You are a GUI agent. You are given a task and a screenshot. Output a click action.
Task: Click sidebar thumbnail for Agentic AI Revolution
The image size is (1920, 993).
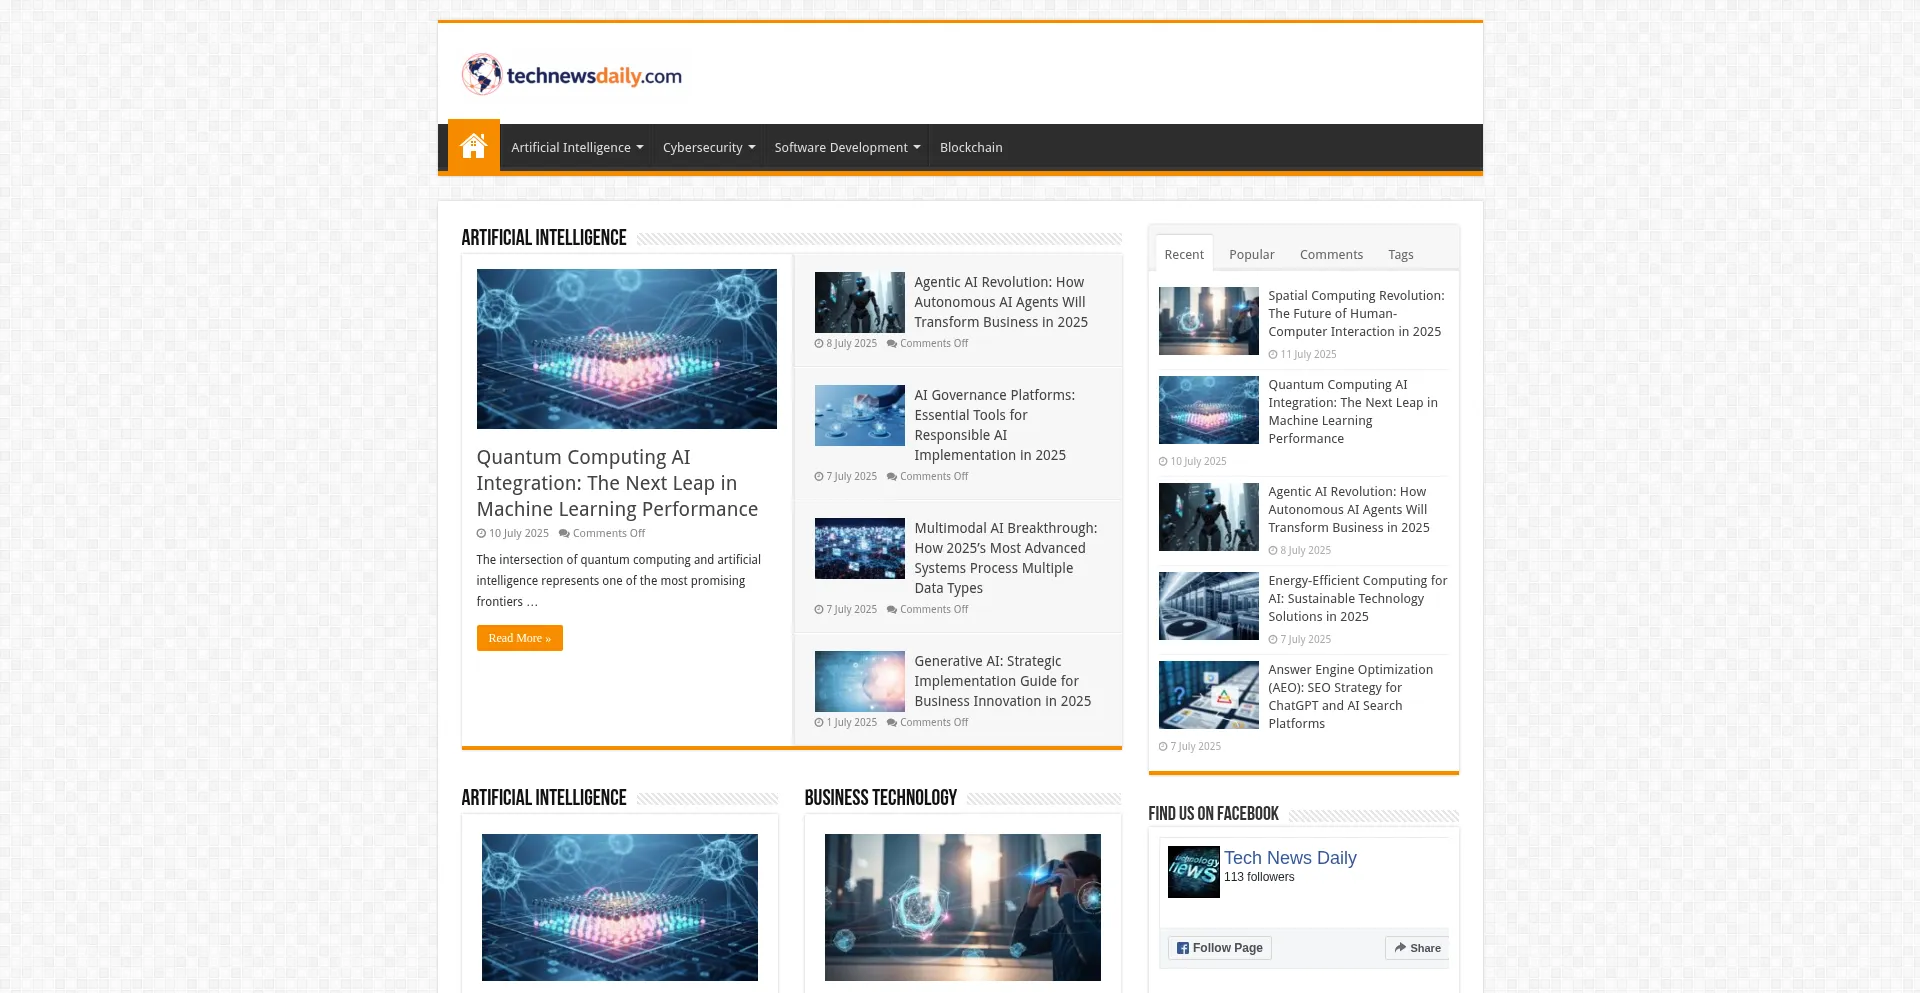point(1209,517)
